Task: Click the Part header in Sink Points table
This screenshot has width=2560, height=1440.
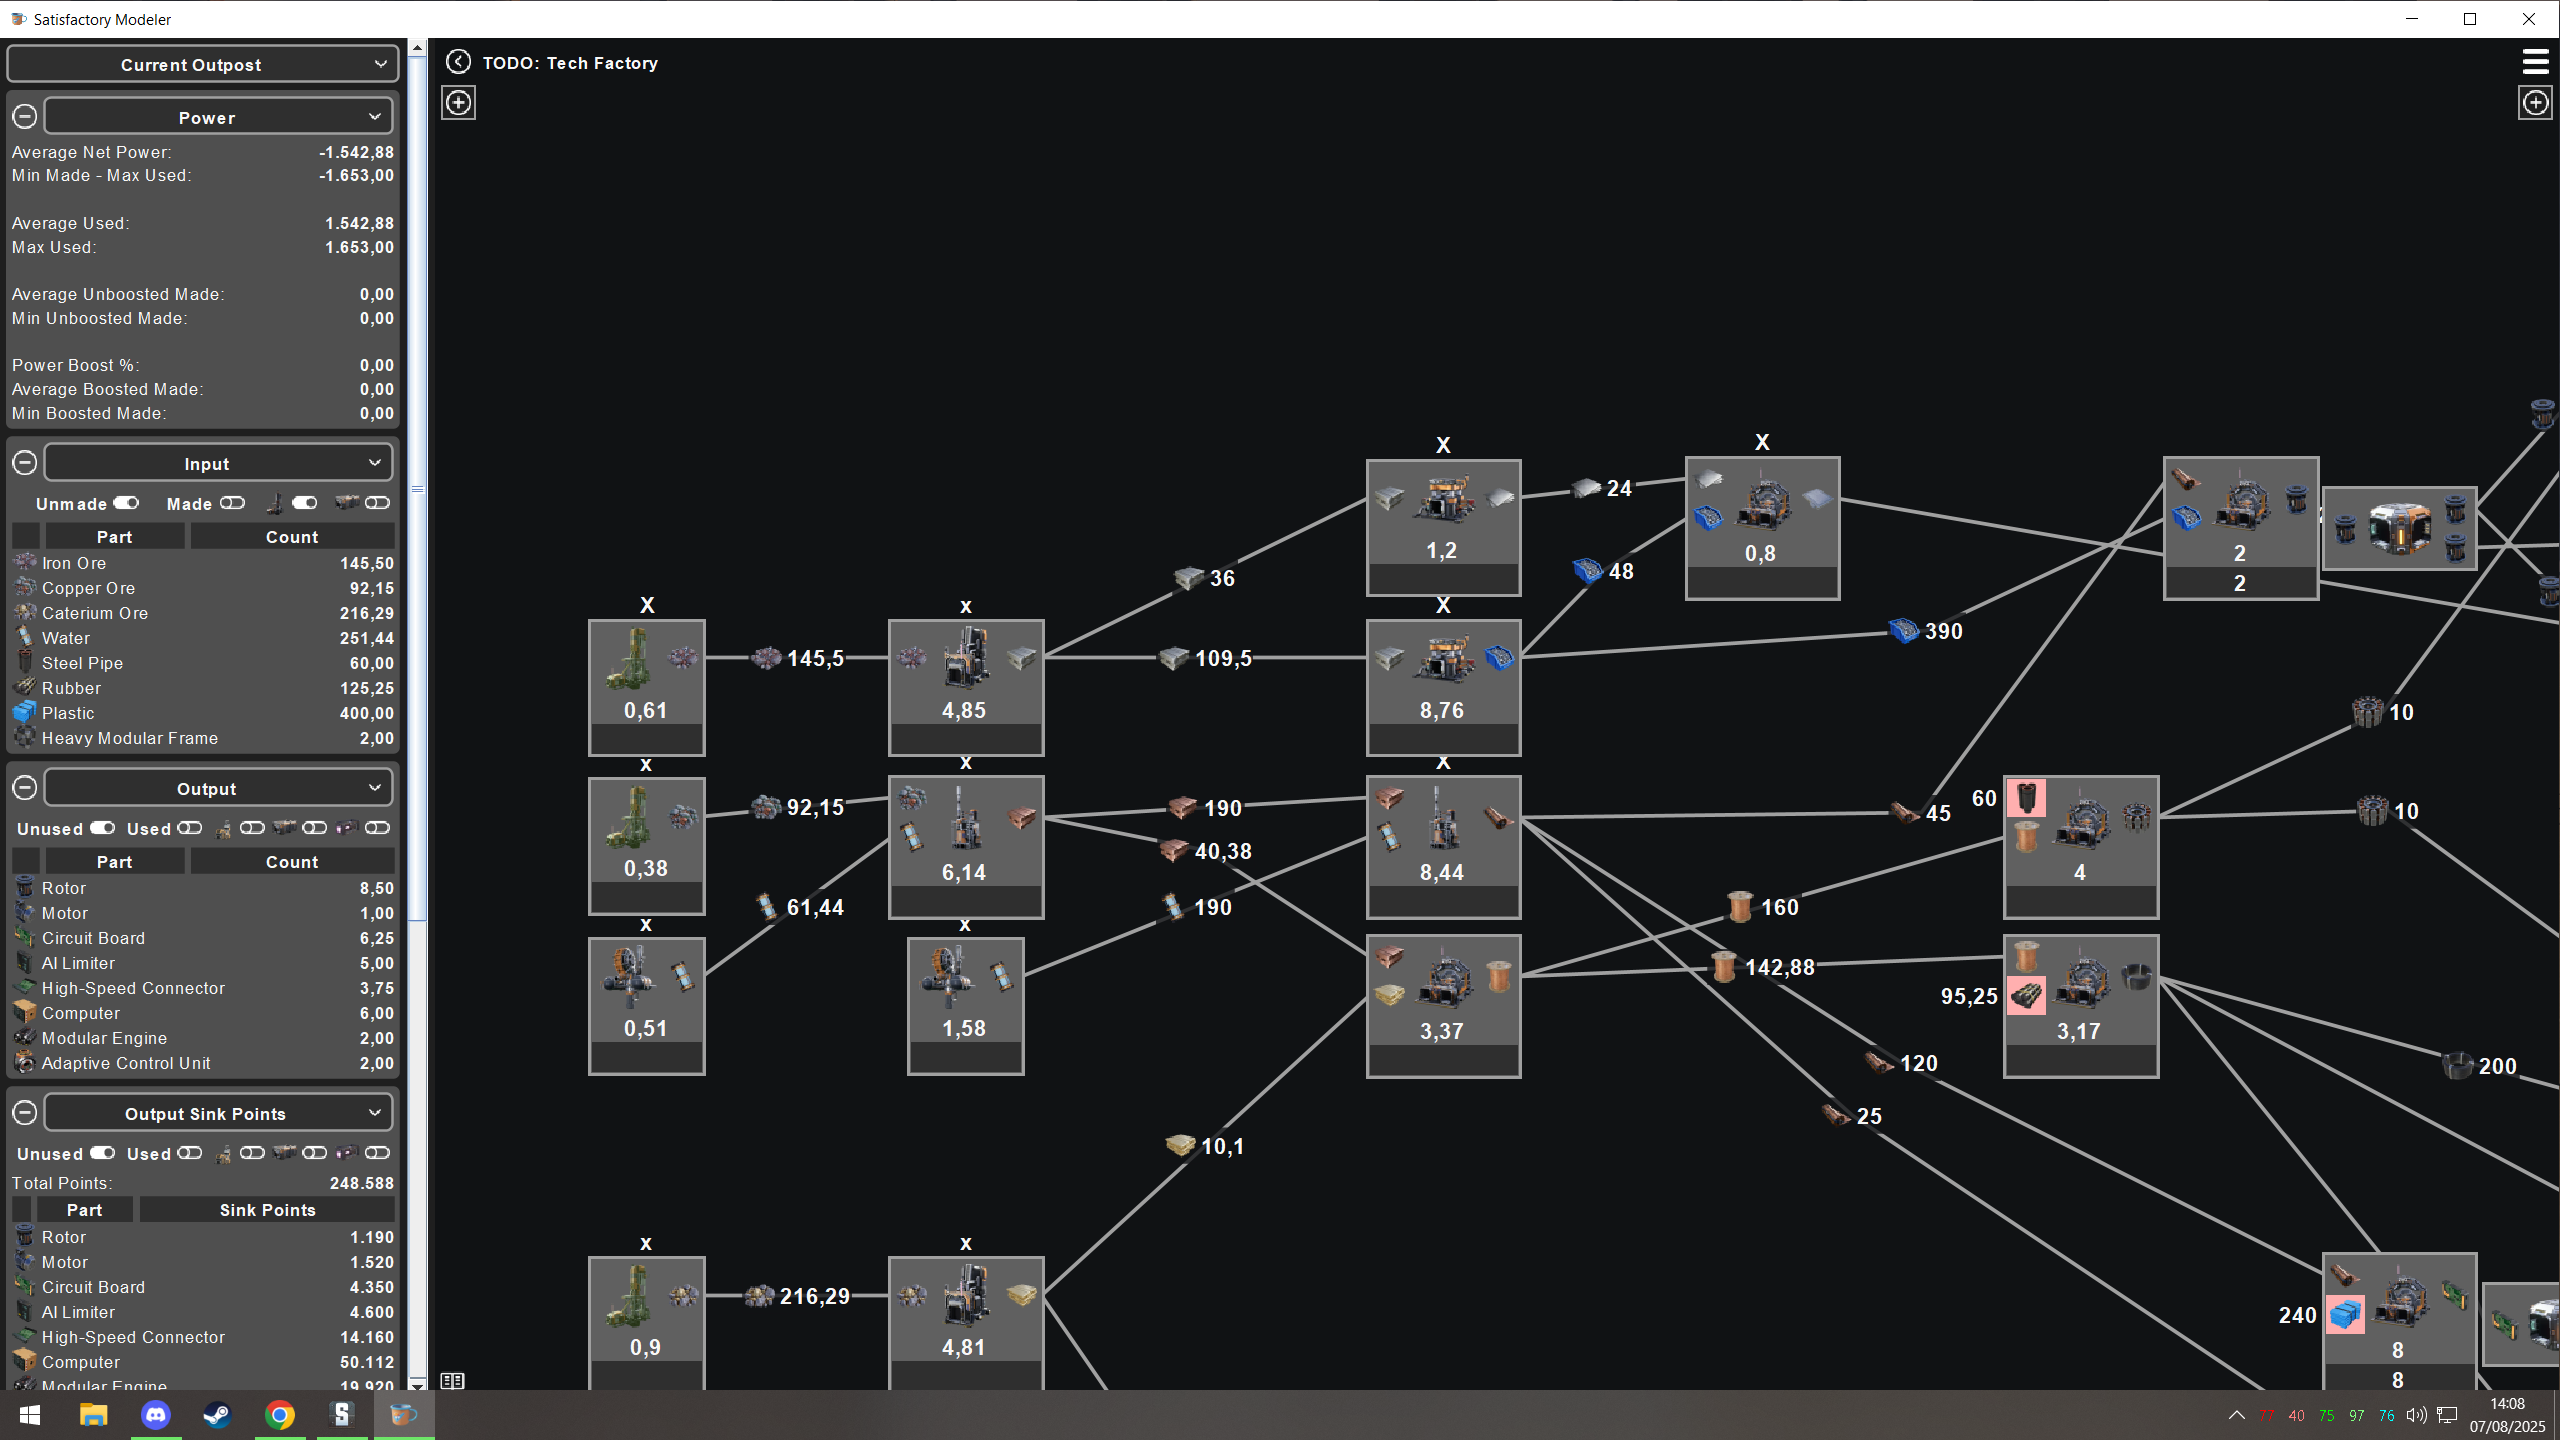Action: [85, 1210]
